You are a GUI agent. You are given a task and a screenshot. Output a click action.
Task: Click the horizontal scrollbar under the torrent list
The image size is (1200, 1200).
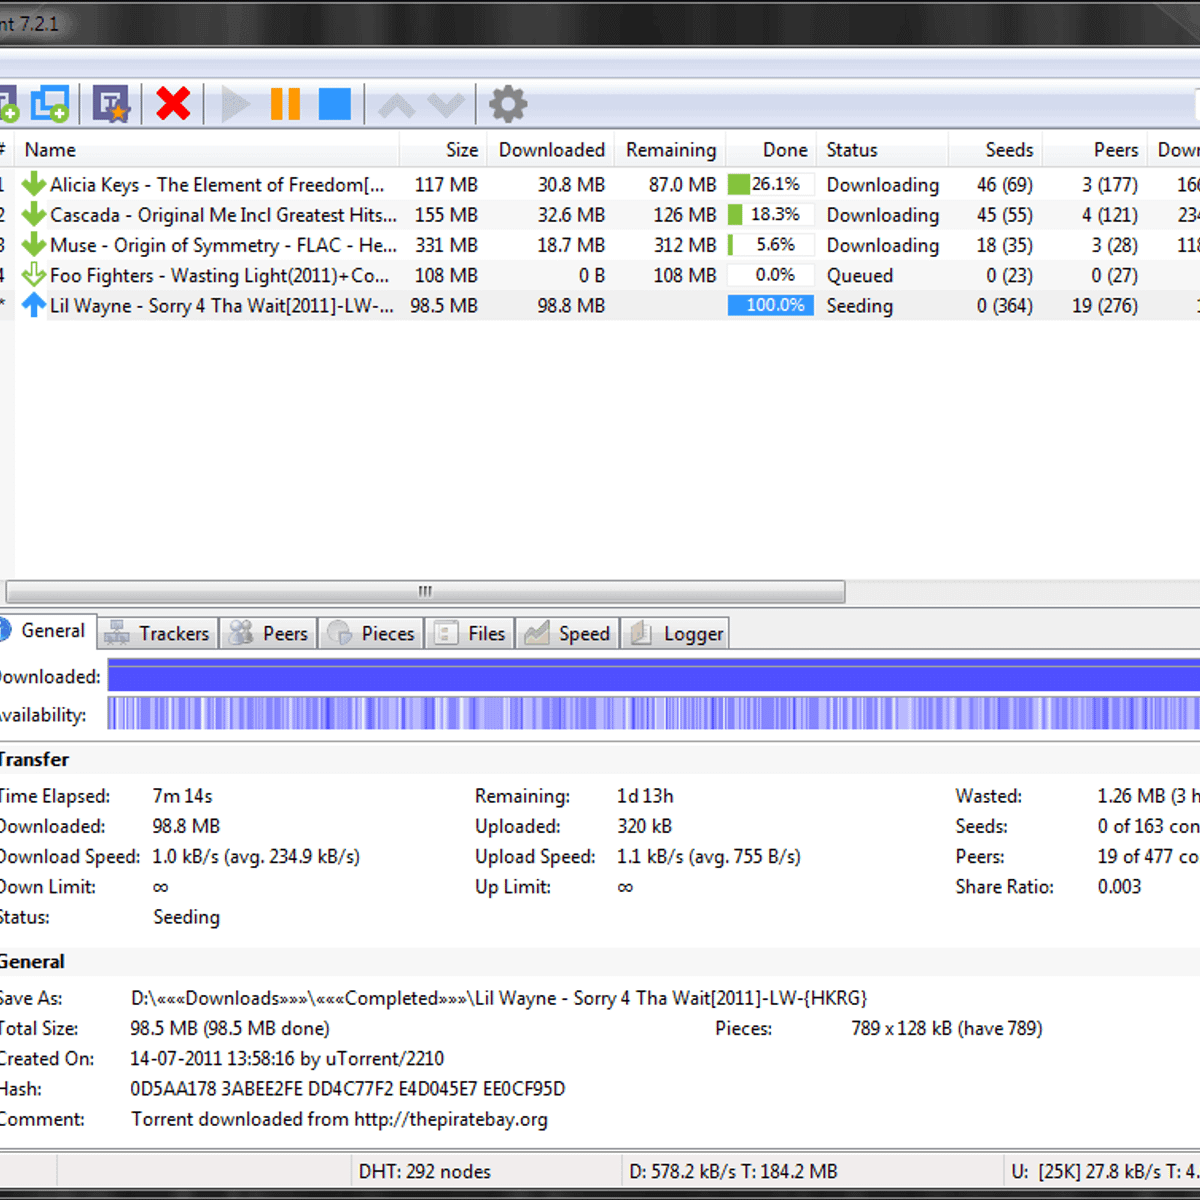(x=425, y=592)
